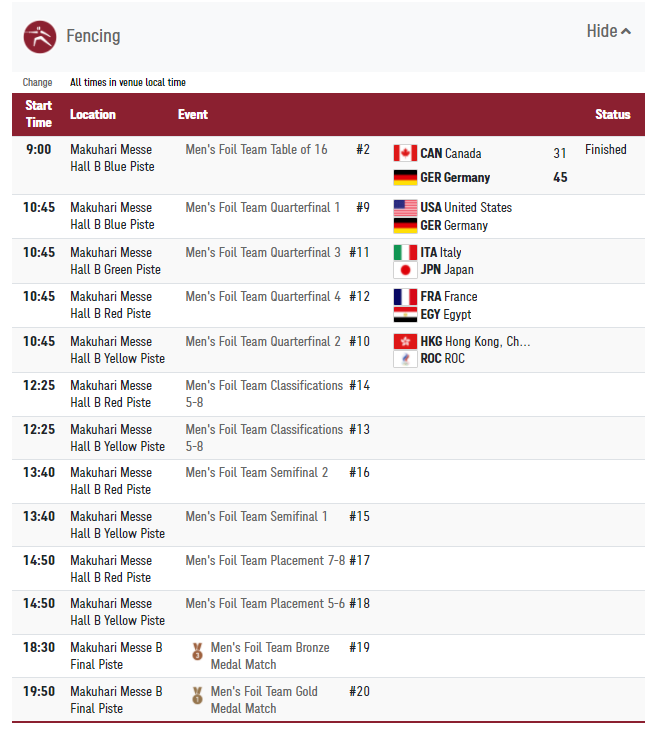
Task: Click the France flag icon
Action: [405, 297]
